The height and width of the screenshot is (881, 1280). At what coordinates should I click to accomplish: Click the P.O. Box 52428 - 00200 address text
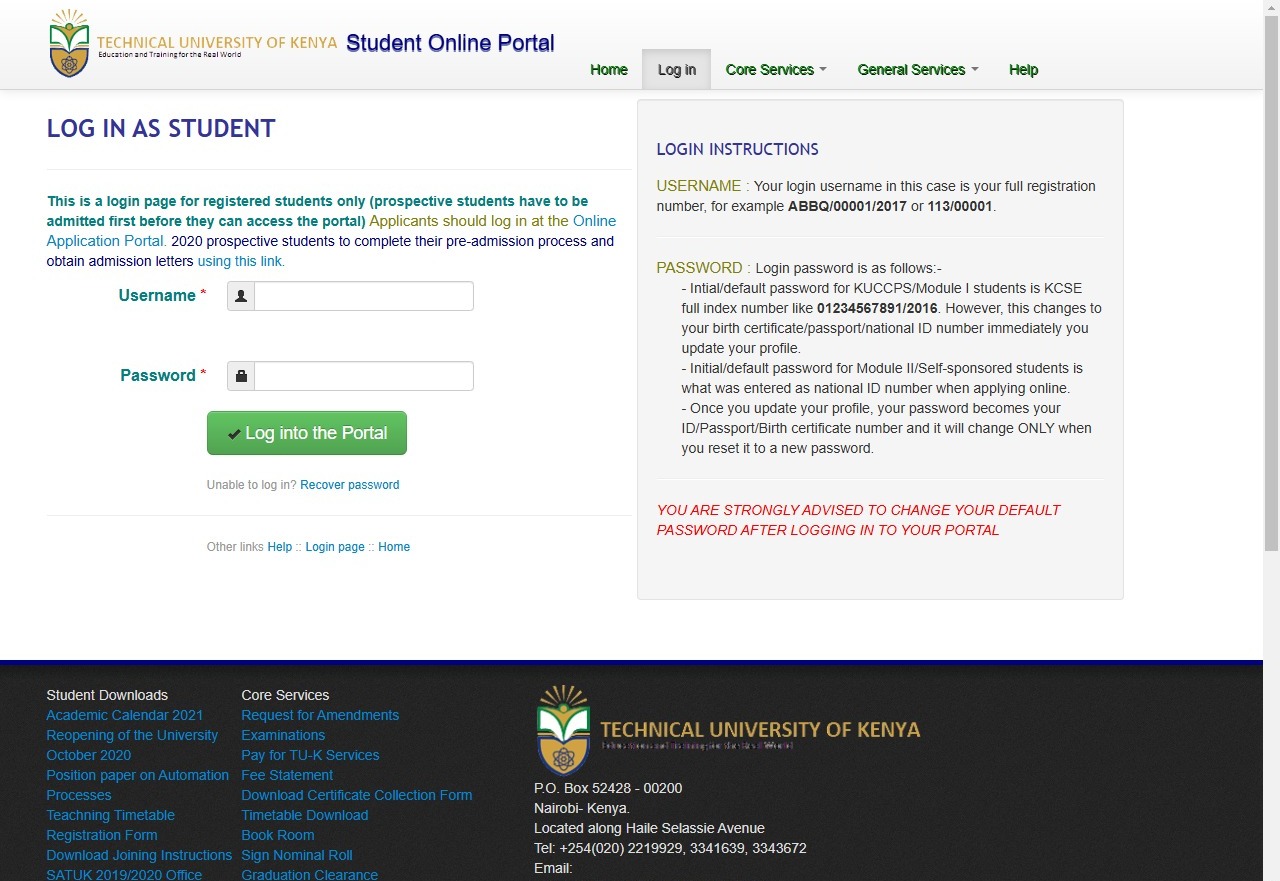(608, 788)
